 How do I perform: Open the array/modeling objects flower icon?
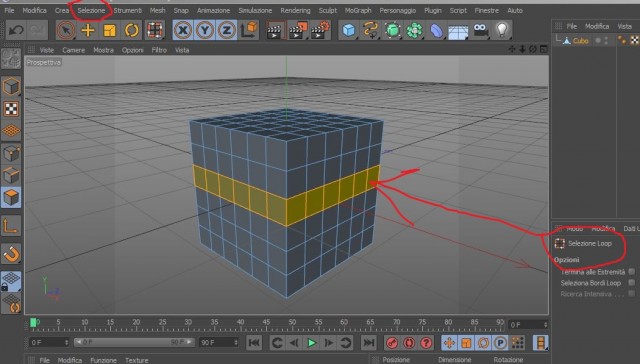414,31
